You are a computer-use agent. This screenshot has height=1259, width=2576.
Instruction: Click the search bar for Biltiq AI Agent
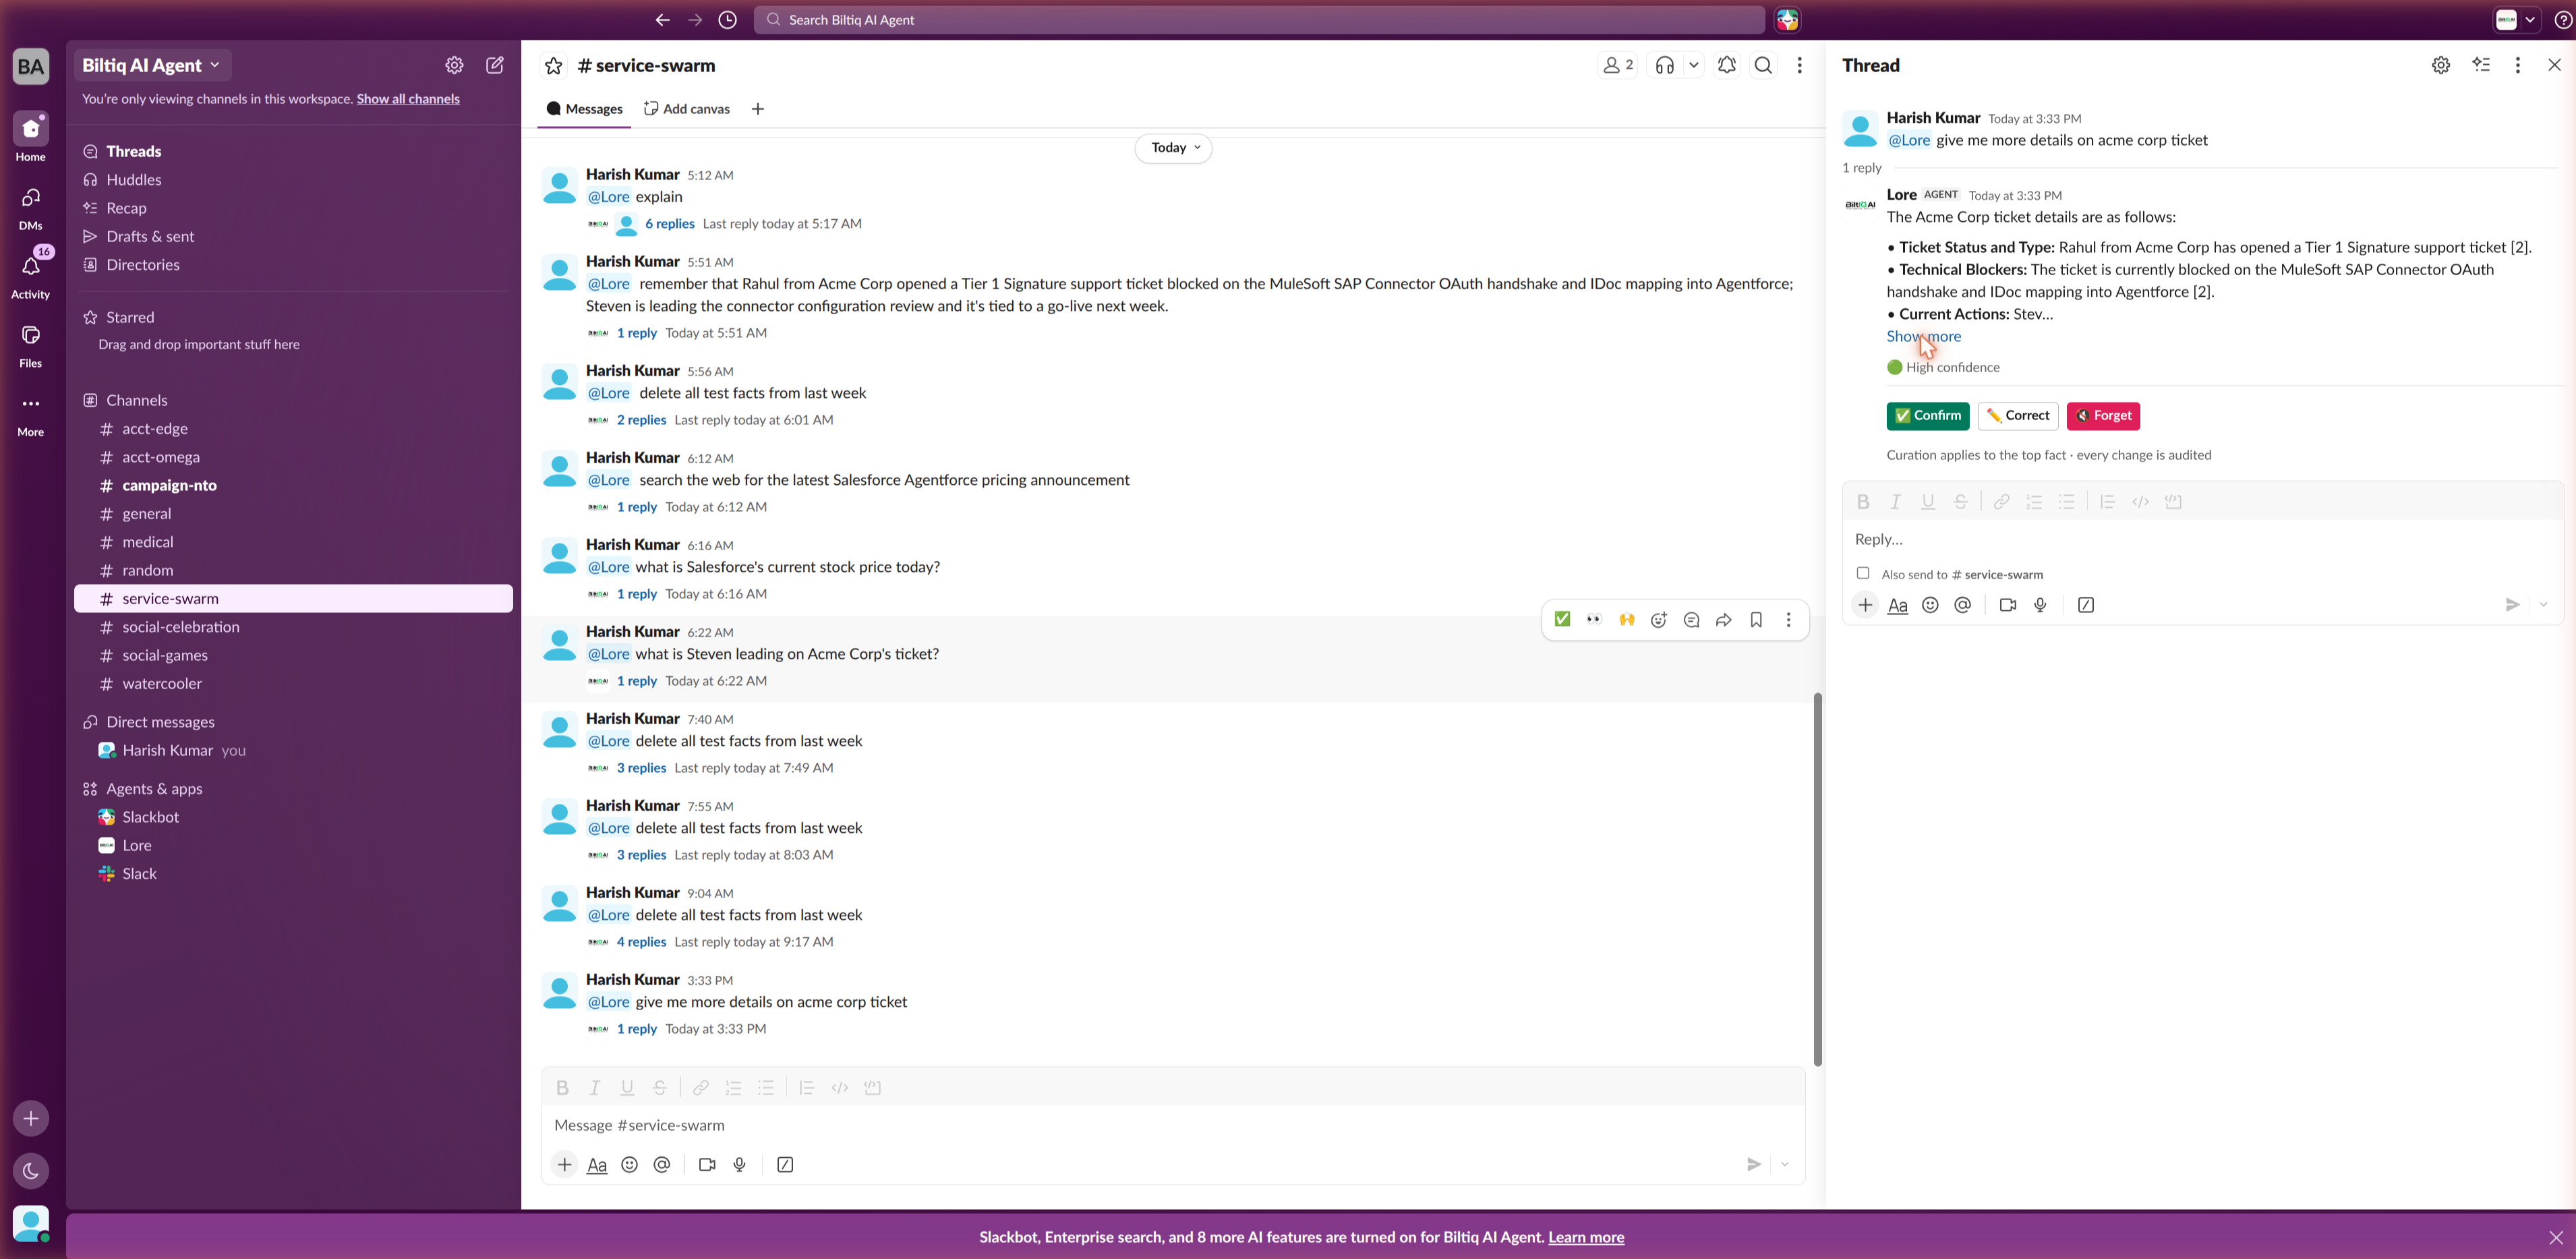pos(1260,20)
